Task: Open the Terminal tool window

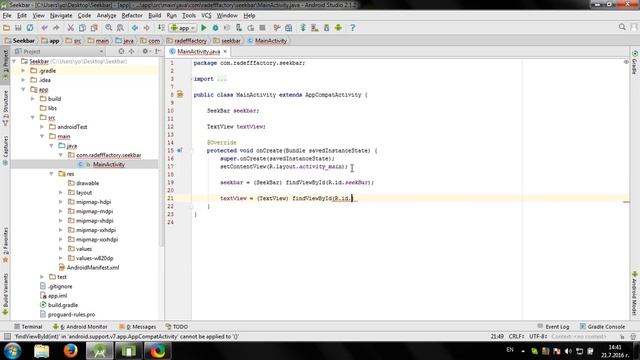Action: 28,327
